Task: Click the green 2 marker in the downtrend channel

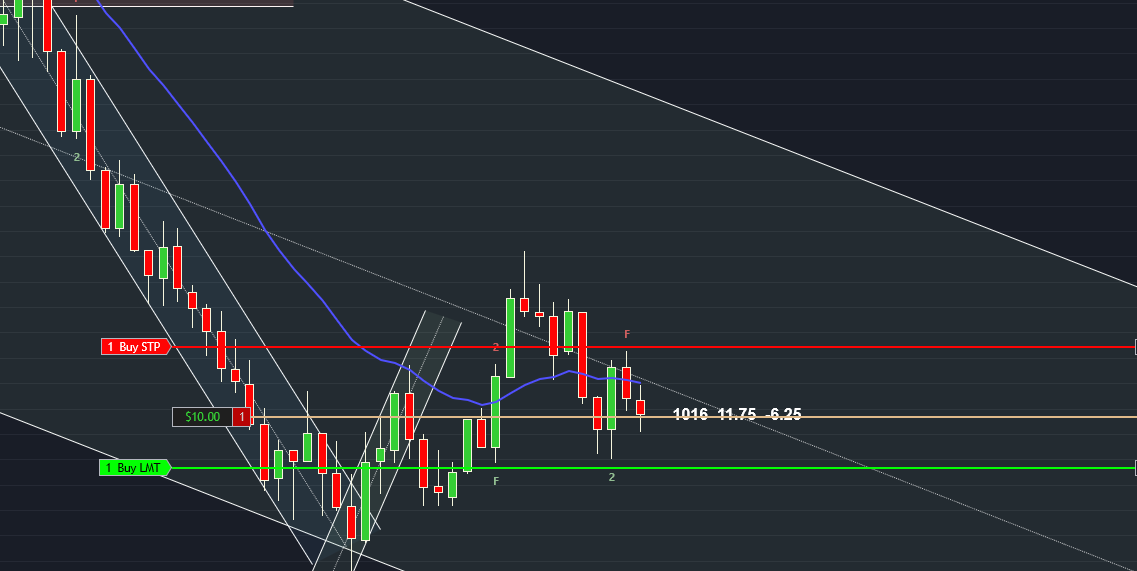Action: pyautogui.click(x=76, y=157)
